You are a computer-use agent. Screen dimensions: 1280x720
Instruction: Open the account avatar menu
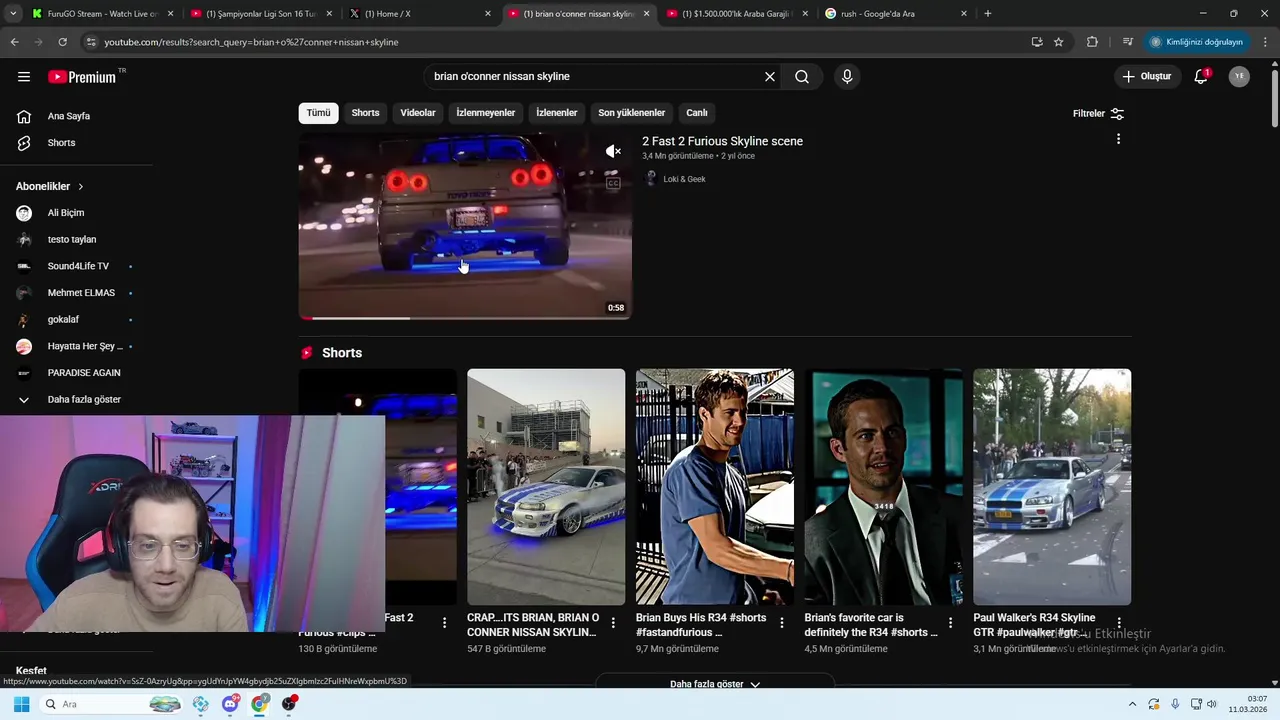(x=1239, y=76)
